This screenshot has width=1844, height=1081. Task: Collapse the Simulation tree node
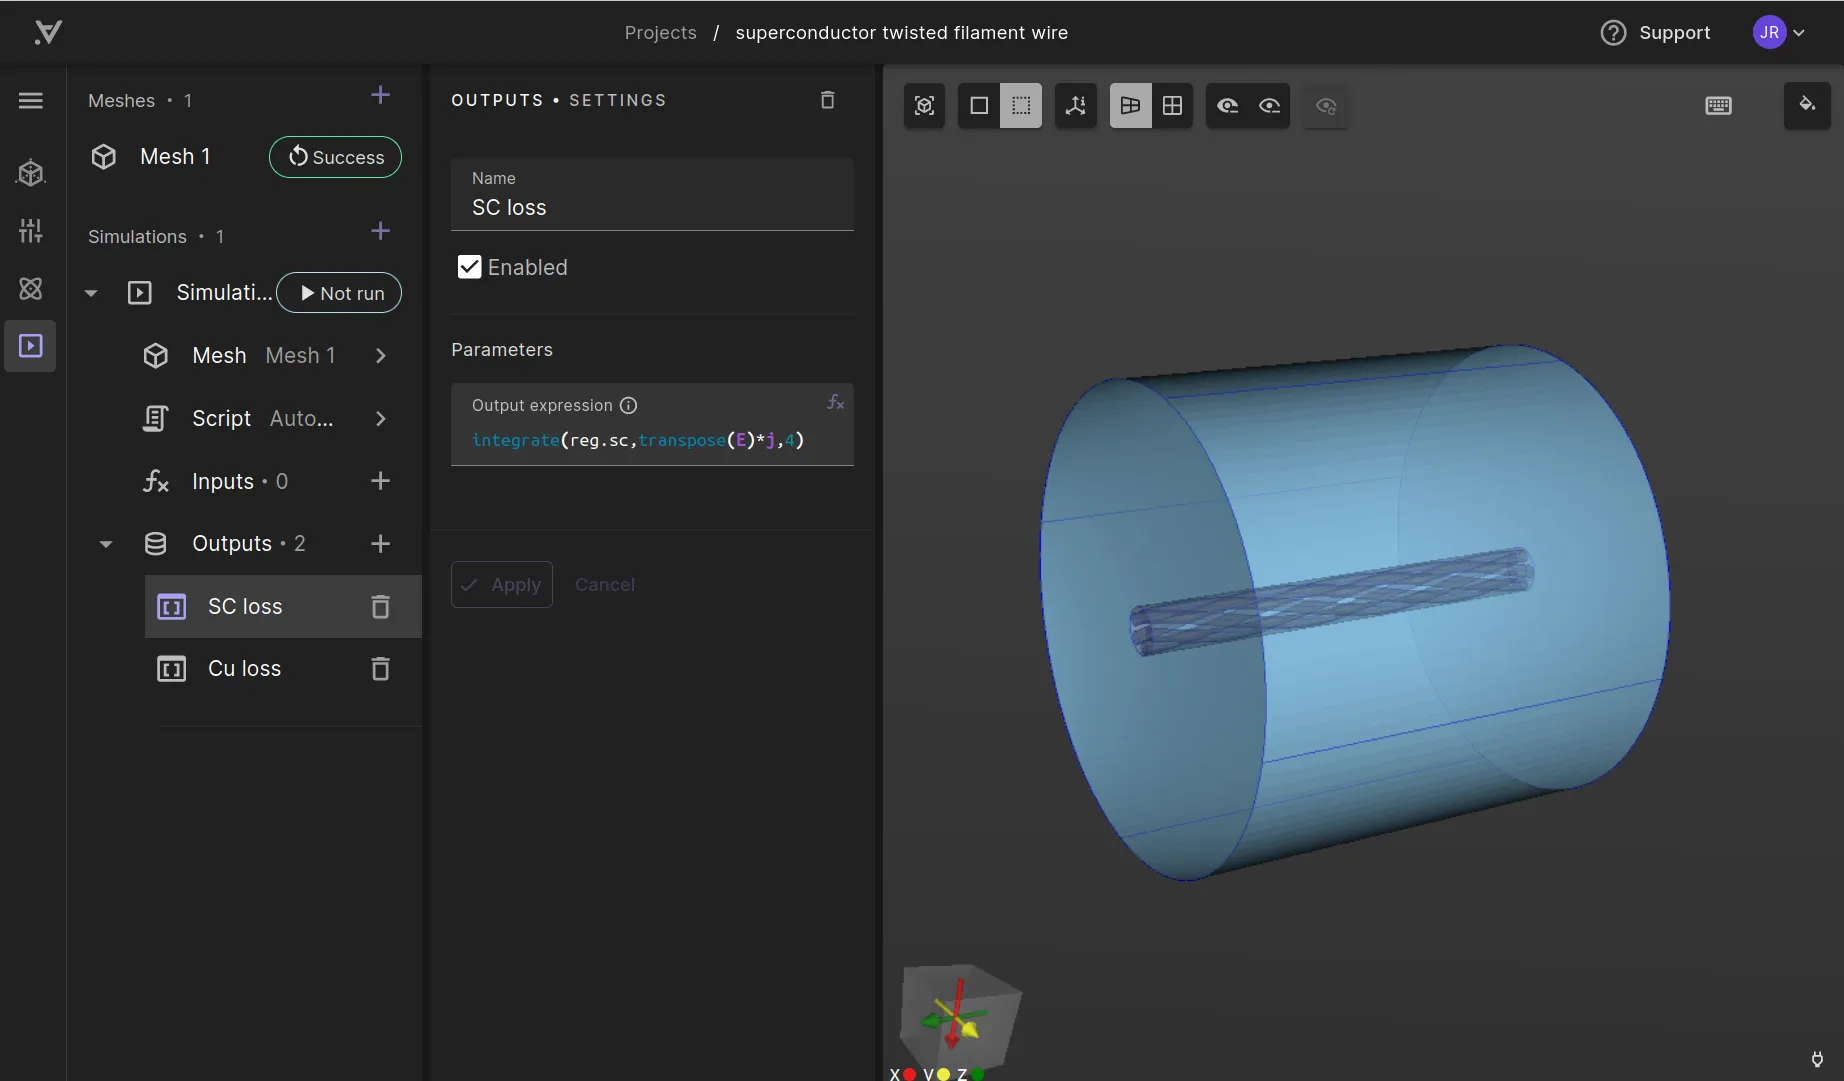pyautogui.click(x=91, y=293)
